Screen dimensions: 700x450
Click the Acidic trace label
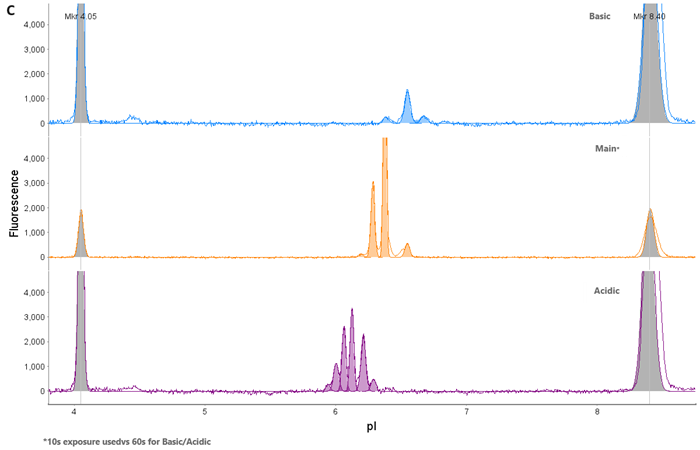point(607,291)
